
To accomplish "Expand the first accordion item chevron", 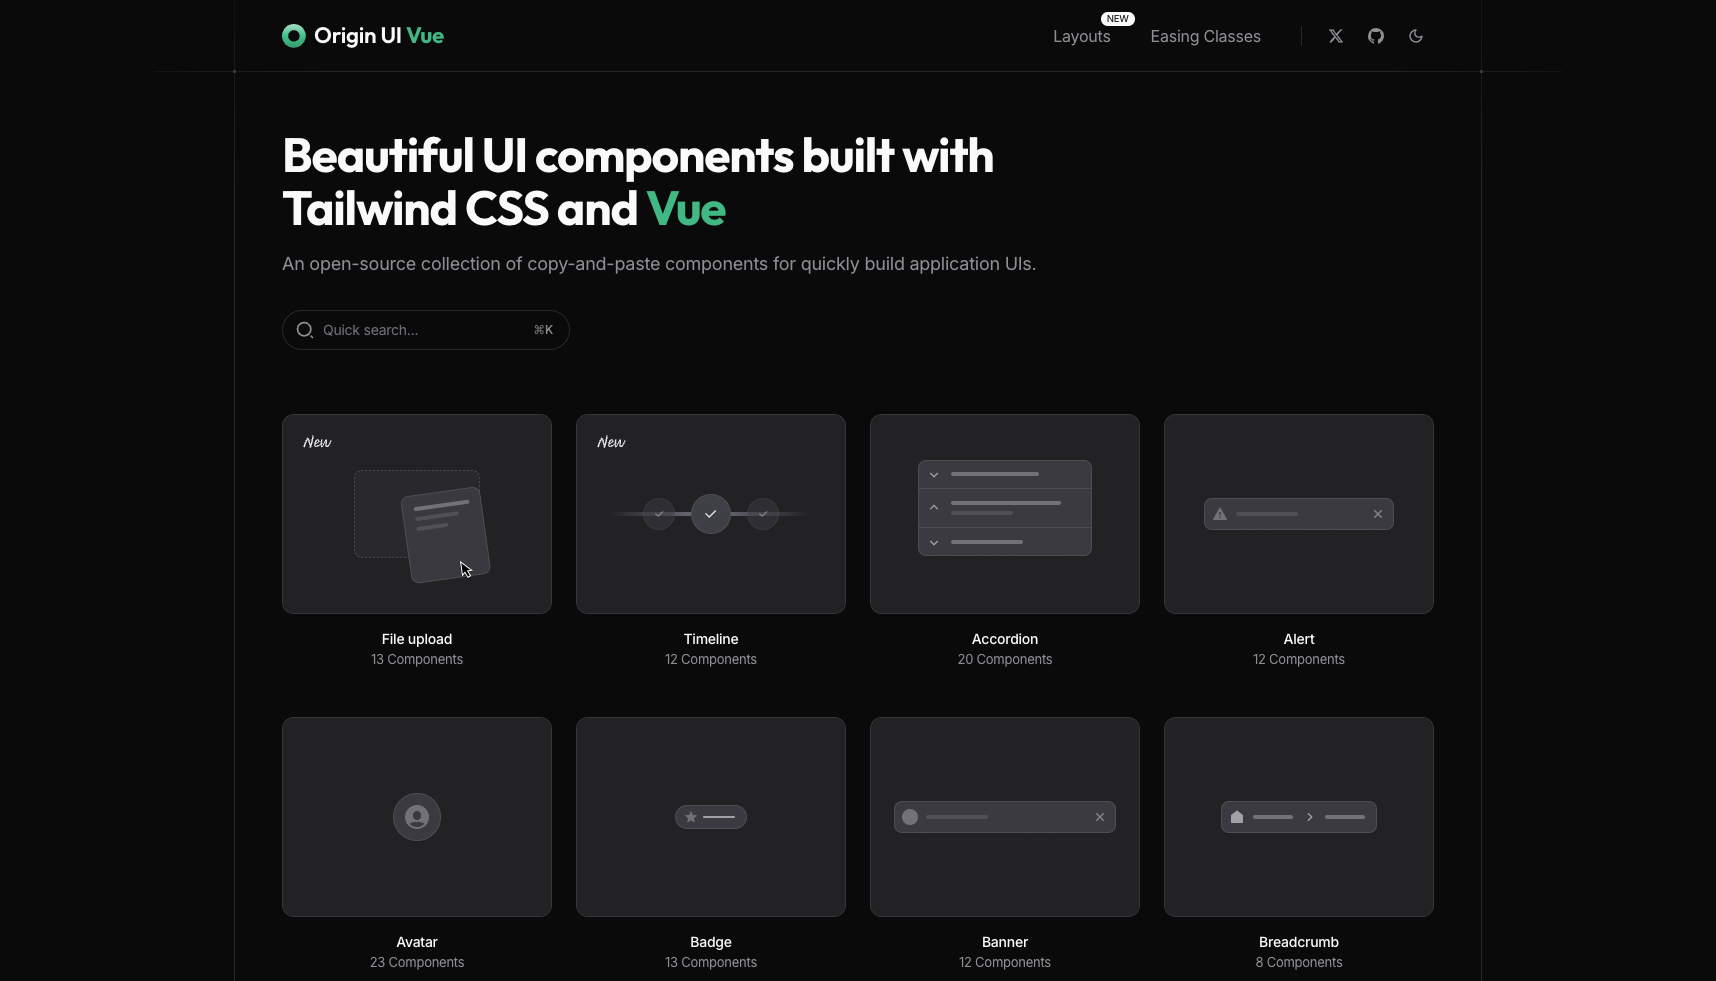I will pyautogui.click(x=934, y=475).
